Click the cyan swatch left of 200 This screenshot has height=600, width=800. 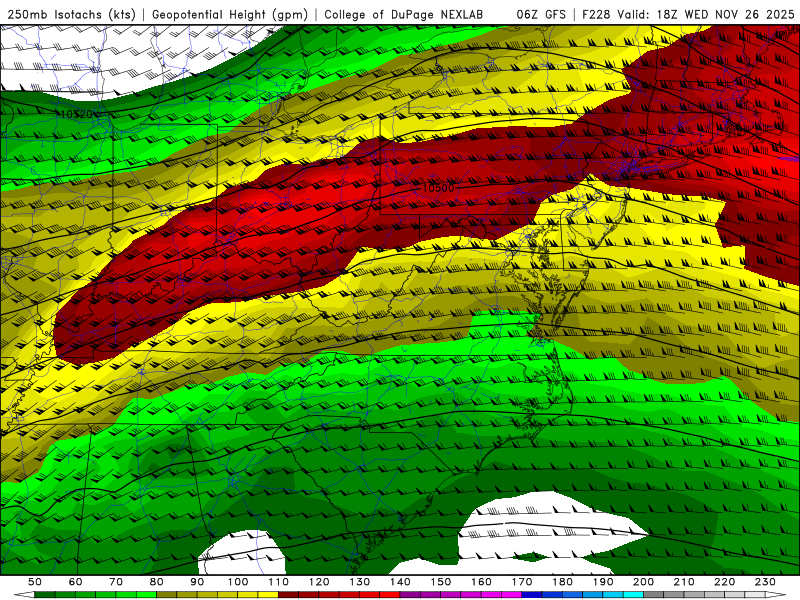[x=633, y=595]
